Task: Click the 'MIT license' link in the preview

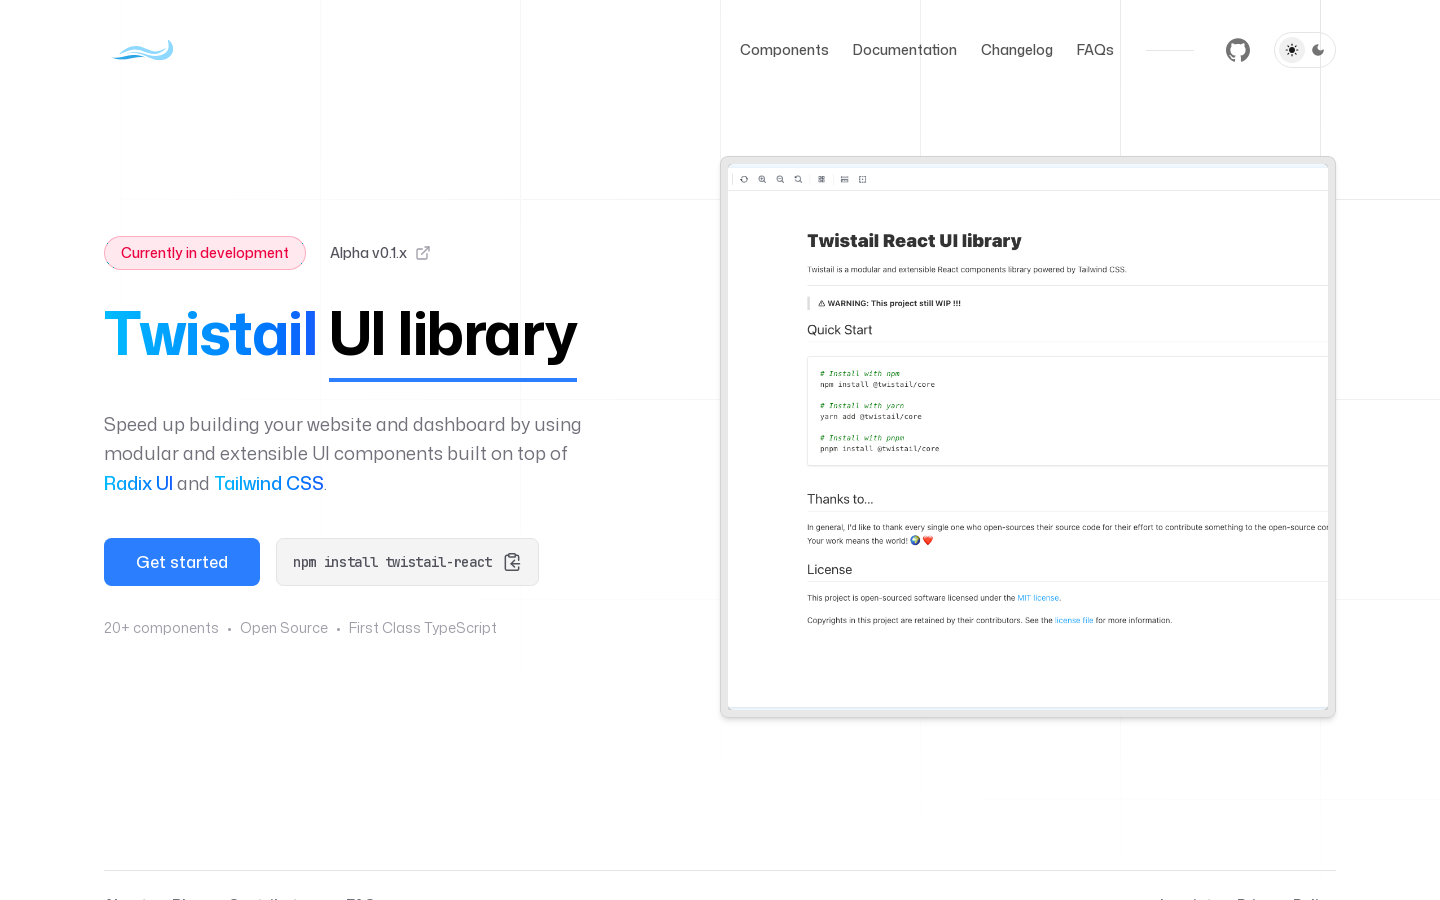Action: click(x=1038, y=598)
